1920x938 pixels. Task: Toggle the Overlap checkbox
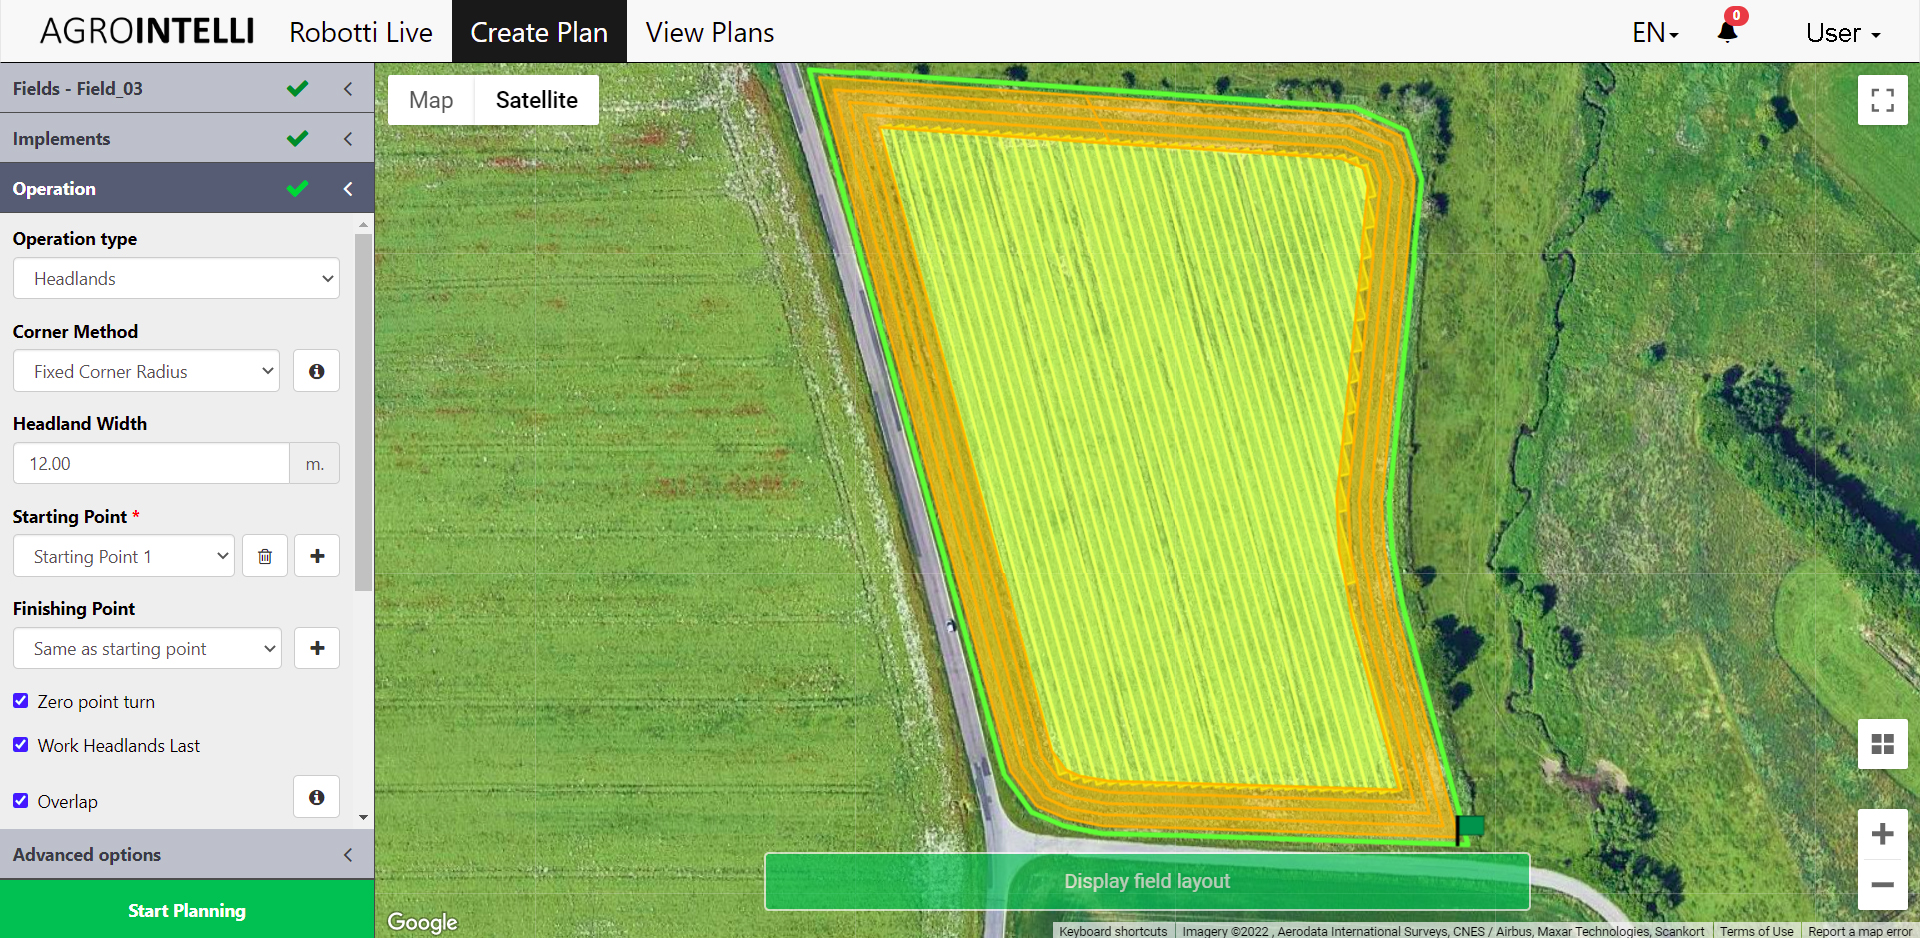coord(20,801)
